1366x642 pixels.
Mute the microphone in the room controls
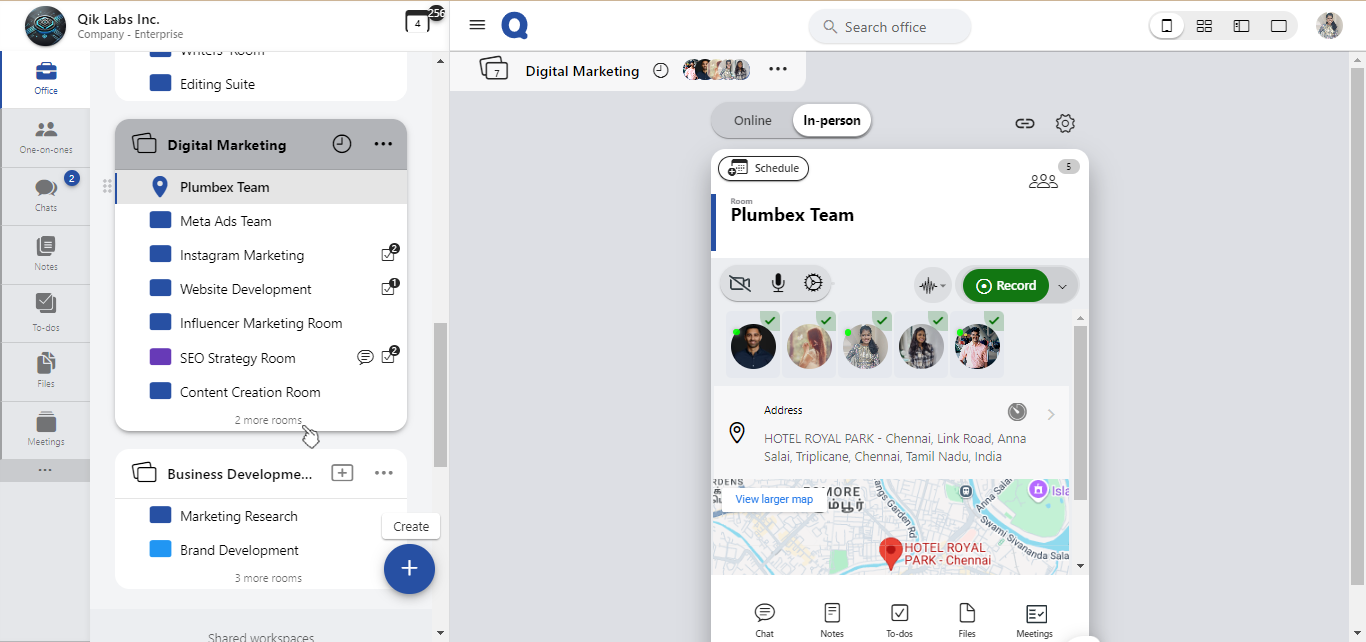click(778, 285)
